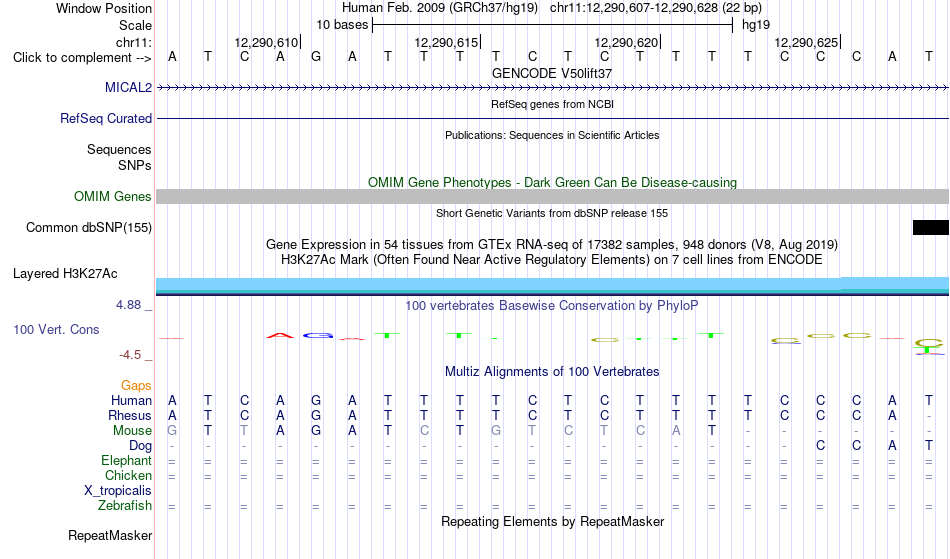
Task: Click the Human species row label
Action: click(x=131, y=400)
